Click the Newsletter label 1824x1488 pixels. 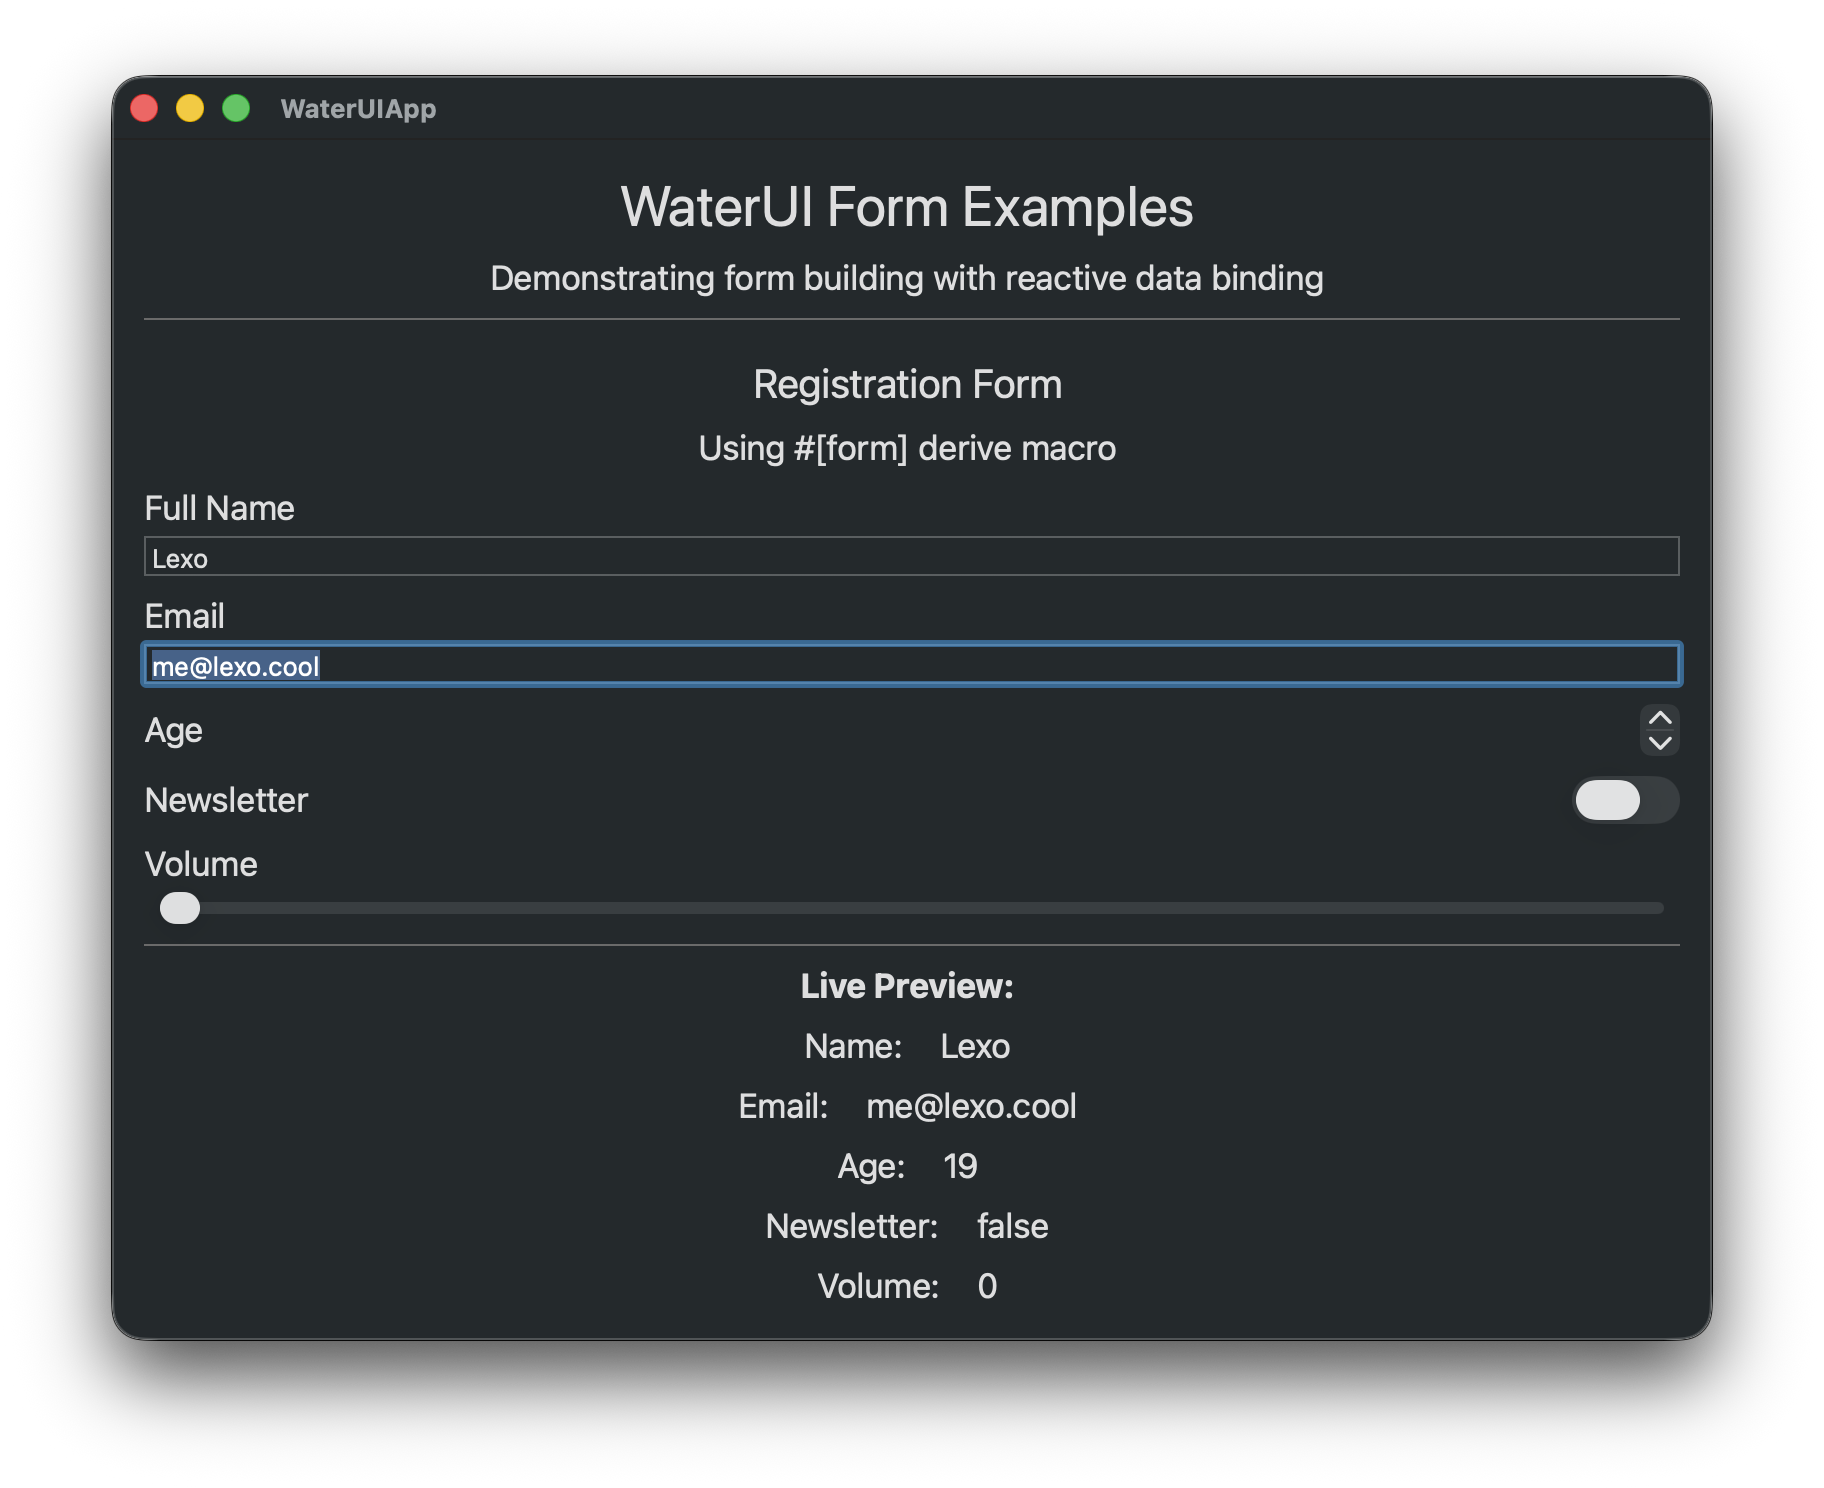[x=226, y=800]
